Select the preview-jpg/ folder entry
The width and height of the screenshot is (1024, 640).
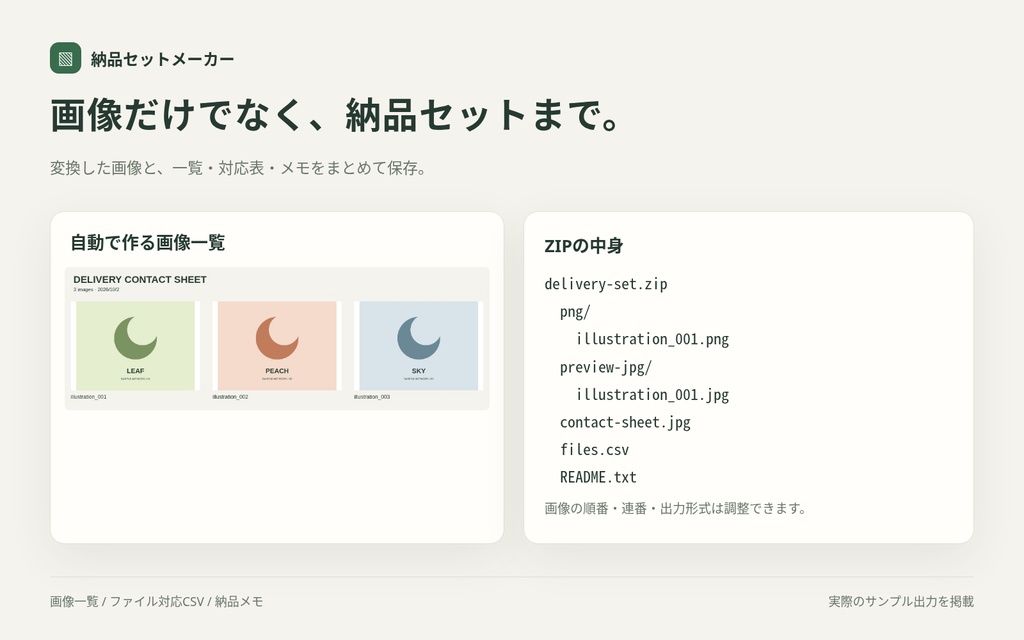coord(605,368)
